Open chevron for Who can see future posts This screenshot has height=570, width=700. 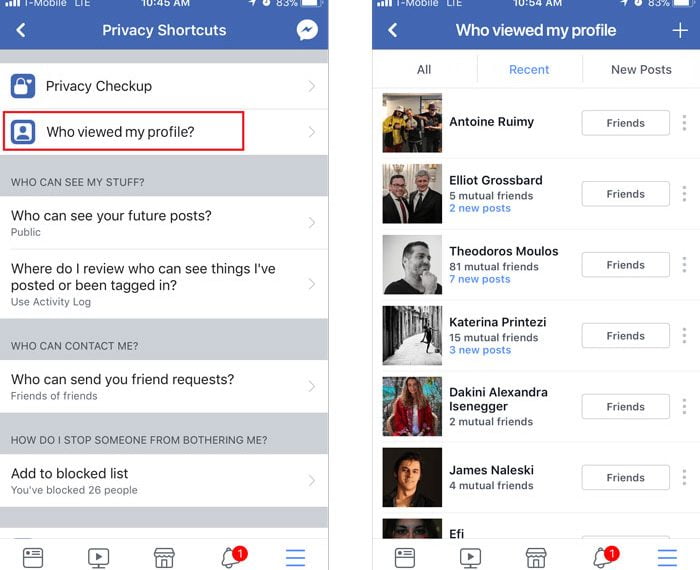312,222
